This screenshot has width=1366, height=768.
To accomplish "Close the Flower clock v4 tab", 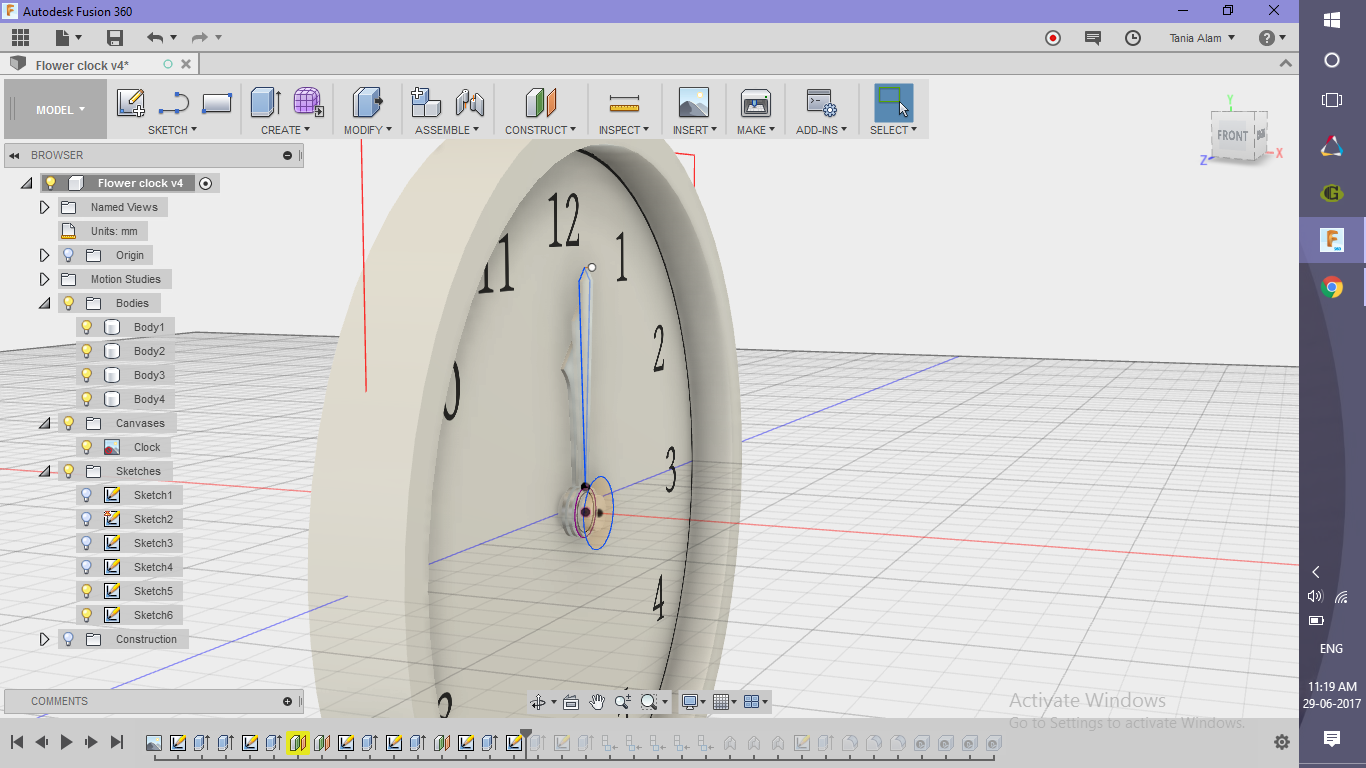I will pos(185,64).
